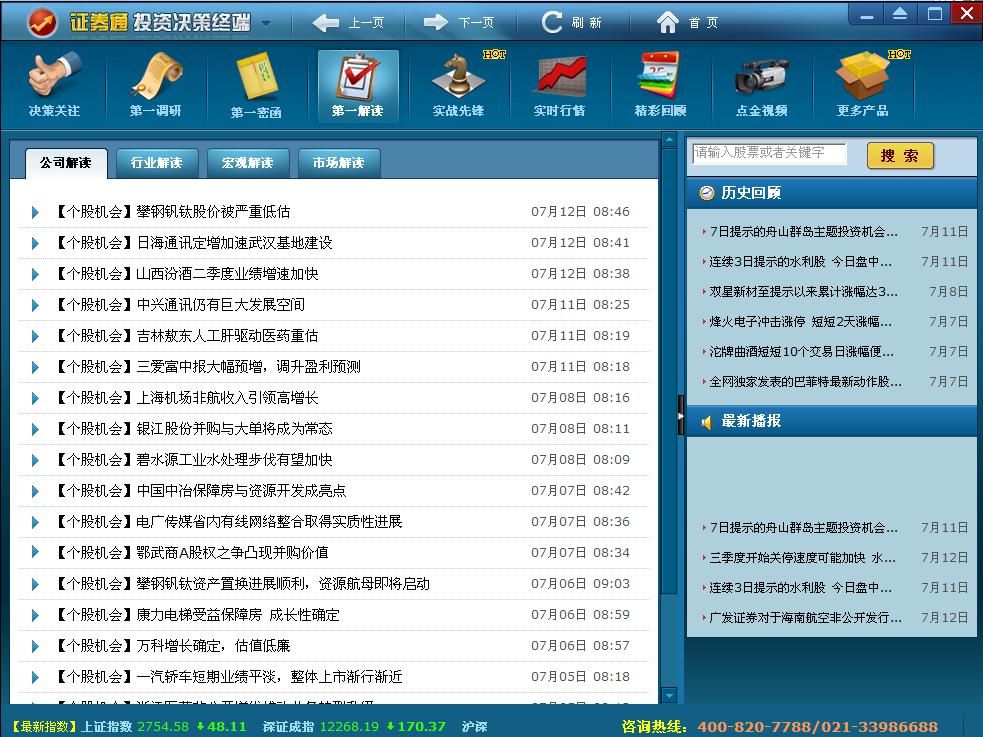The width and height of the screenshot is (983, 737).
Task: Switch to the 市场解读 tab
Action: 339,163
